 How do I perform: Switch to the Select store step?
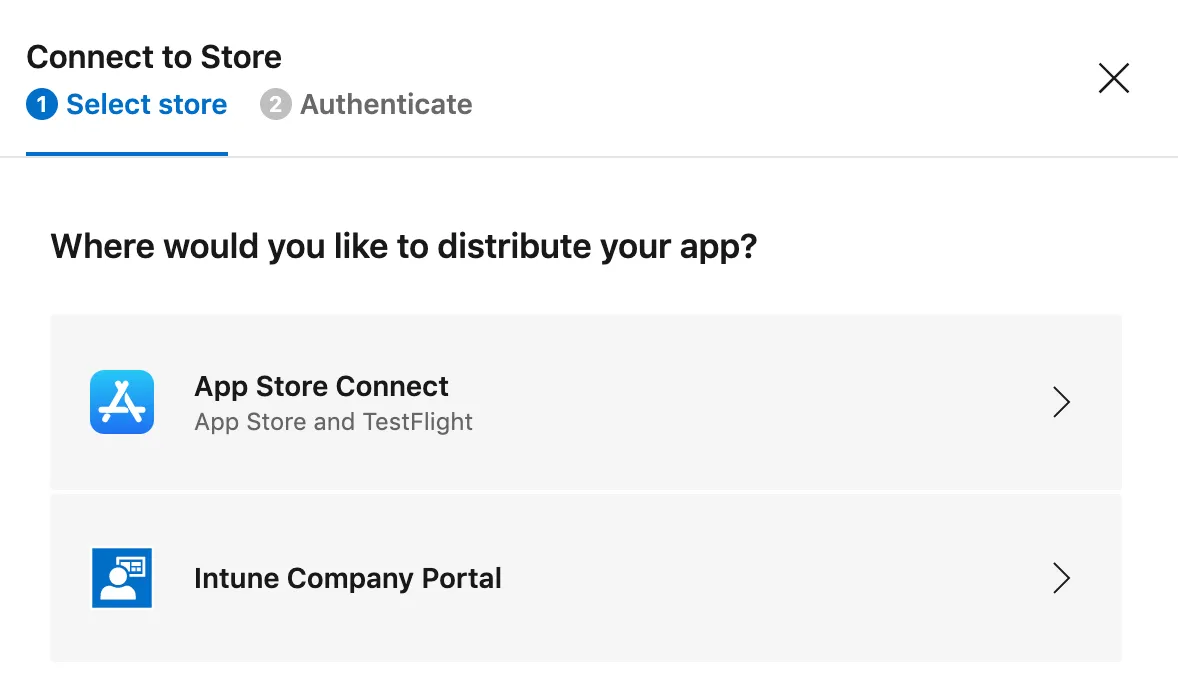tap(146, 104)
